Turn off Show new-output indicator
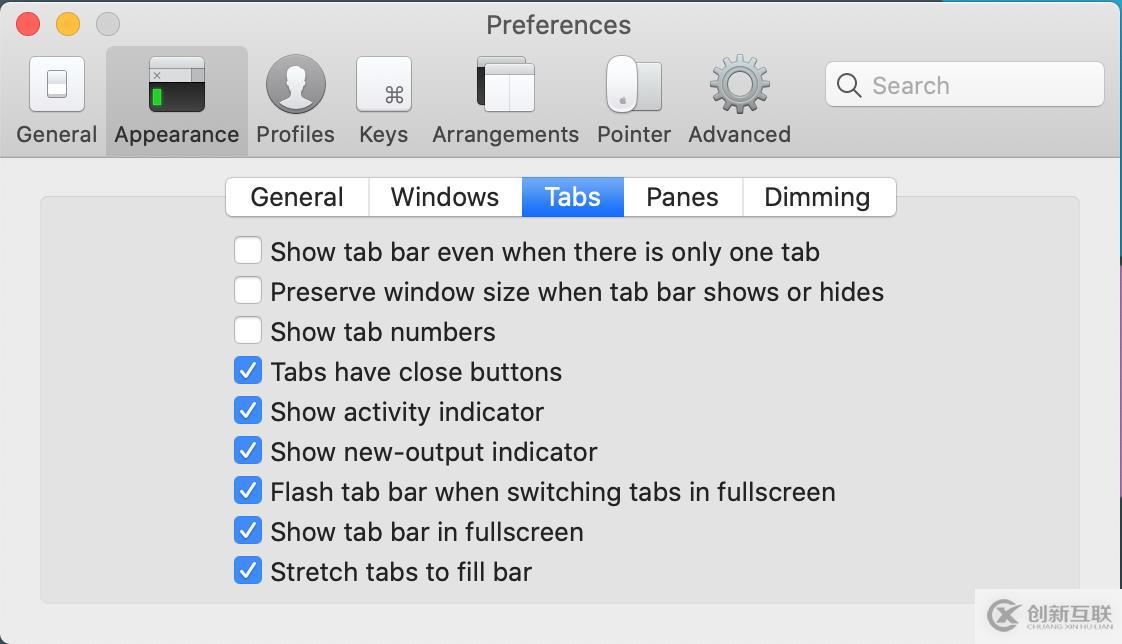The image size is (1122, 644). pos(248,451)
